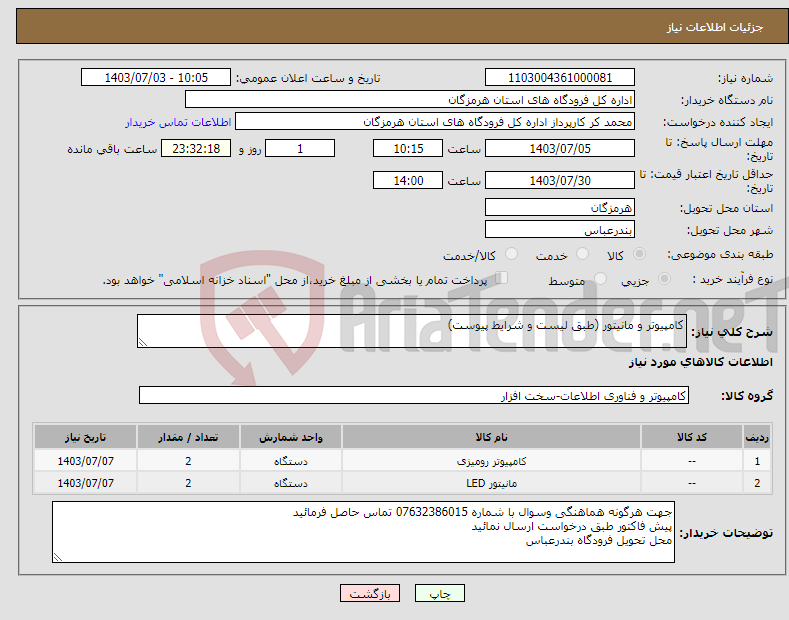Click the buyer organization name field
789x620 pixels.
410,100
